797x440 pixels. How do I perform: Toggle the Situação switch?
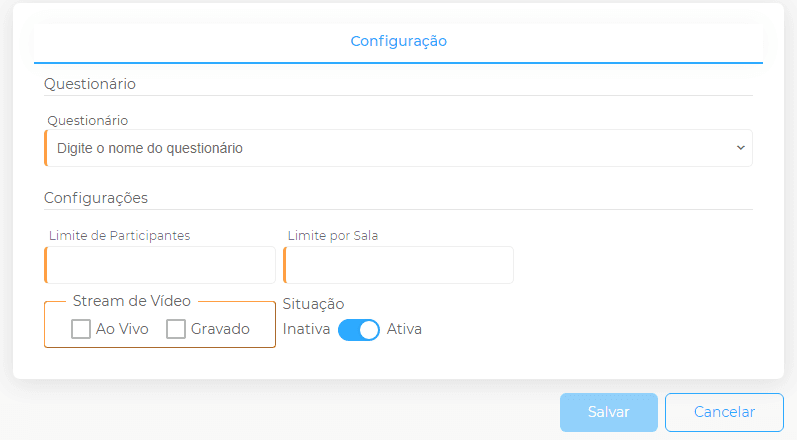pyautogui.click(x=359, y=330)
